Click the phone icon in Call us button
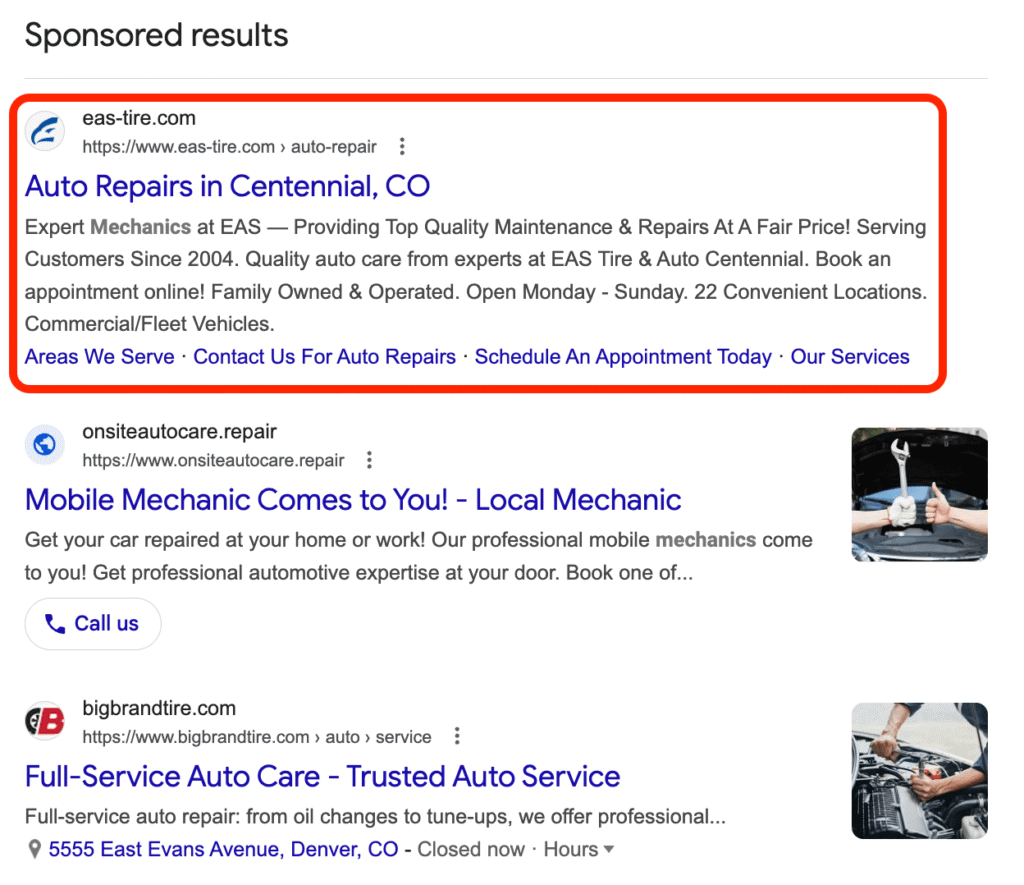This screenshot has width=1024, height=885. point(55,624)
